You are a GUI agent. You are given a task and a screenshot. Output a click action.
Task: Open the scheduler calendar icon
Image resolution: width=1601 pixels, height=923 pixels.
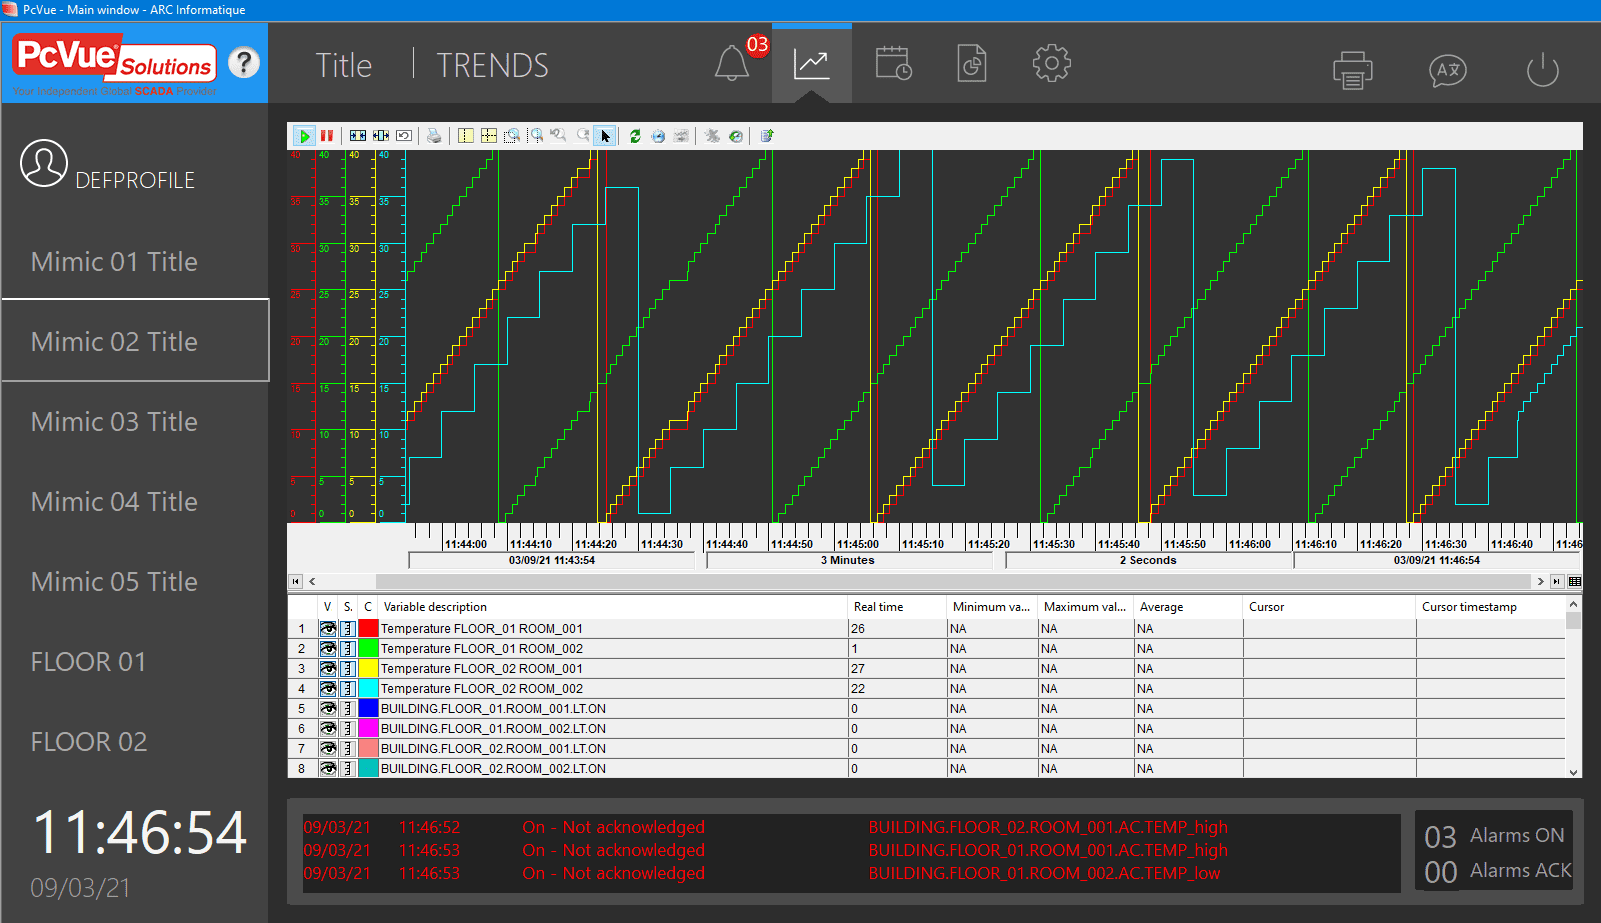[892, 65]
